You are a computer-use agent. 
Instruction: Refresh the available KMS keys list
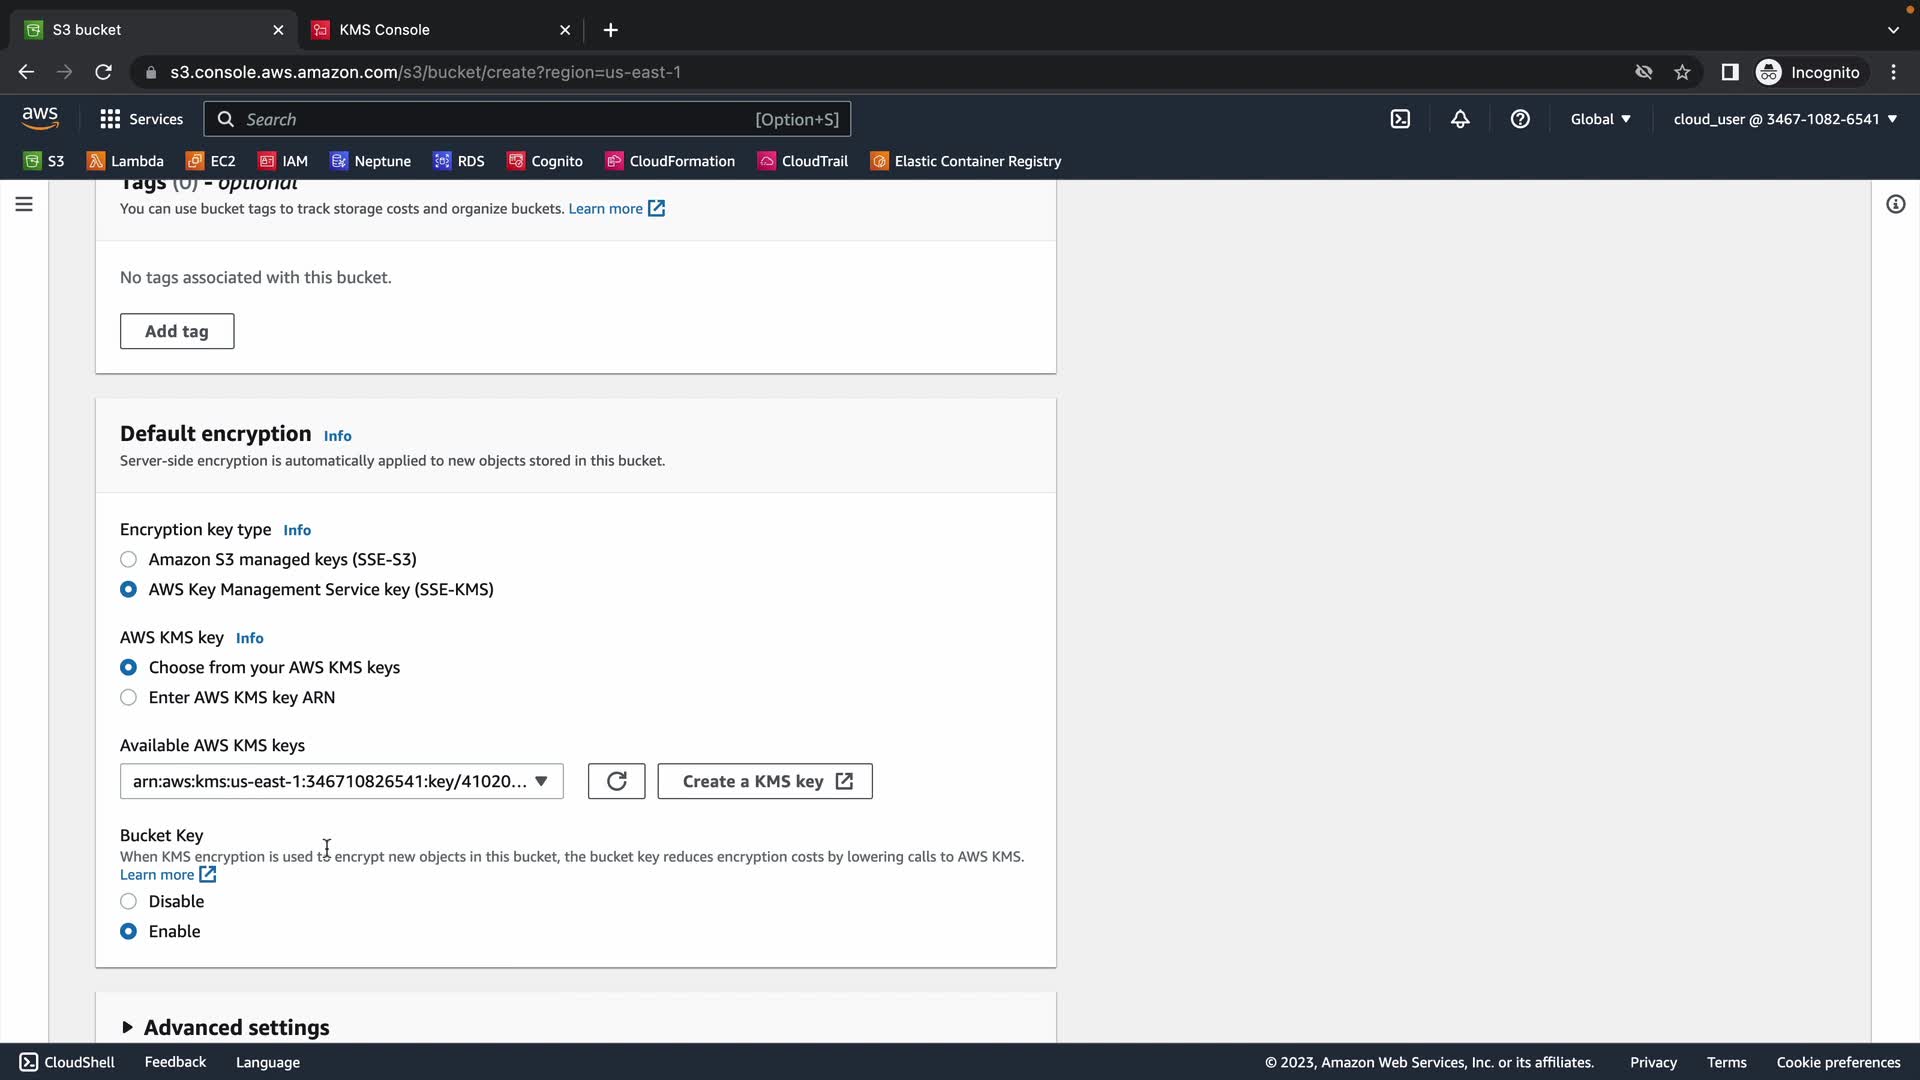tap(616, 781)
